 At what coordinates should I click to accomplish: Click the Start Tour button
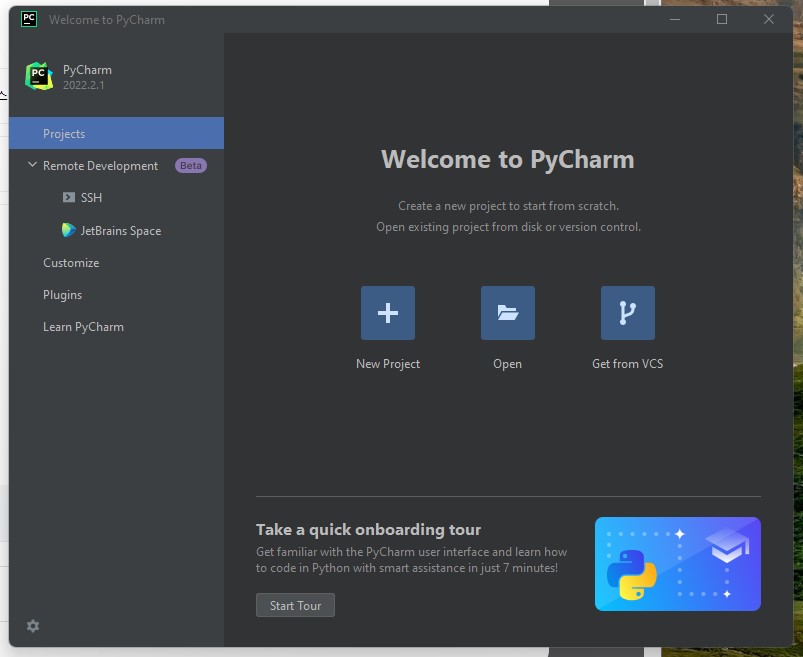(x=295, y=605)
